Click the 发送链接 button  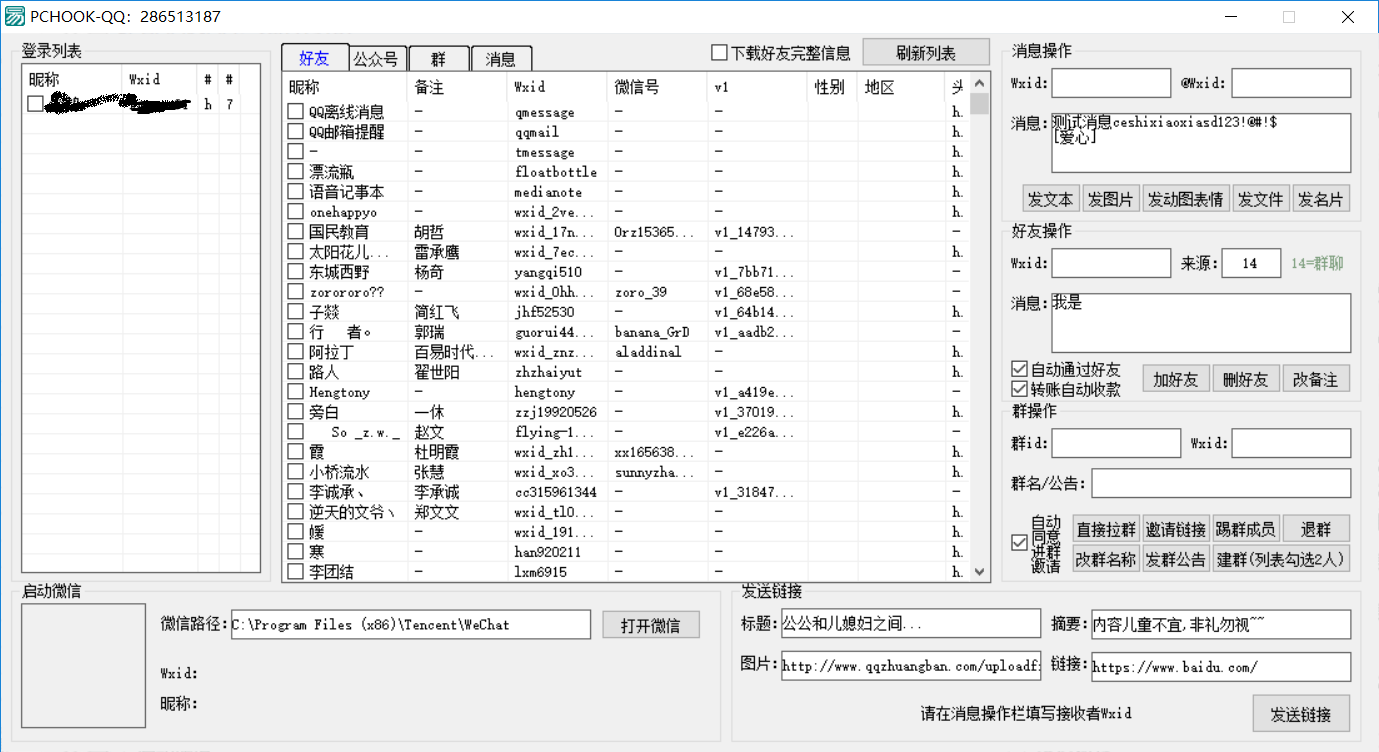[1301, 715]
